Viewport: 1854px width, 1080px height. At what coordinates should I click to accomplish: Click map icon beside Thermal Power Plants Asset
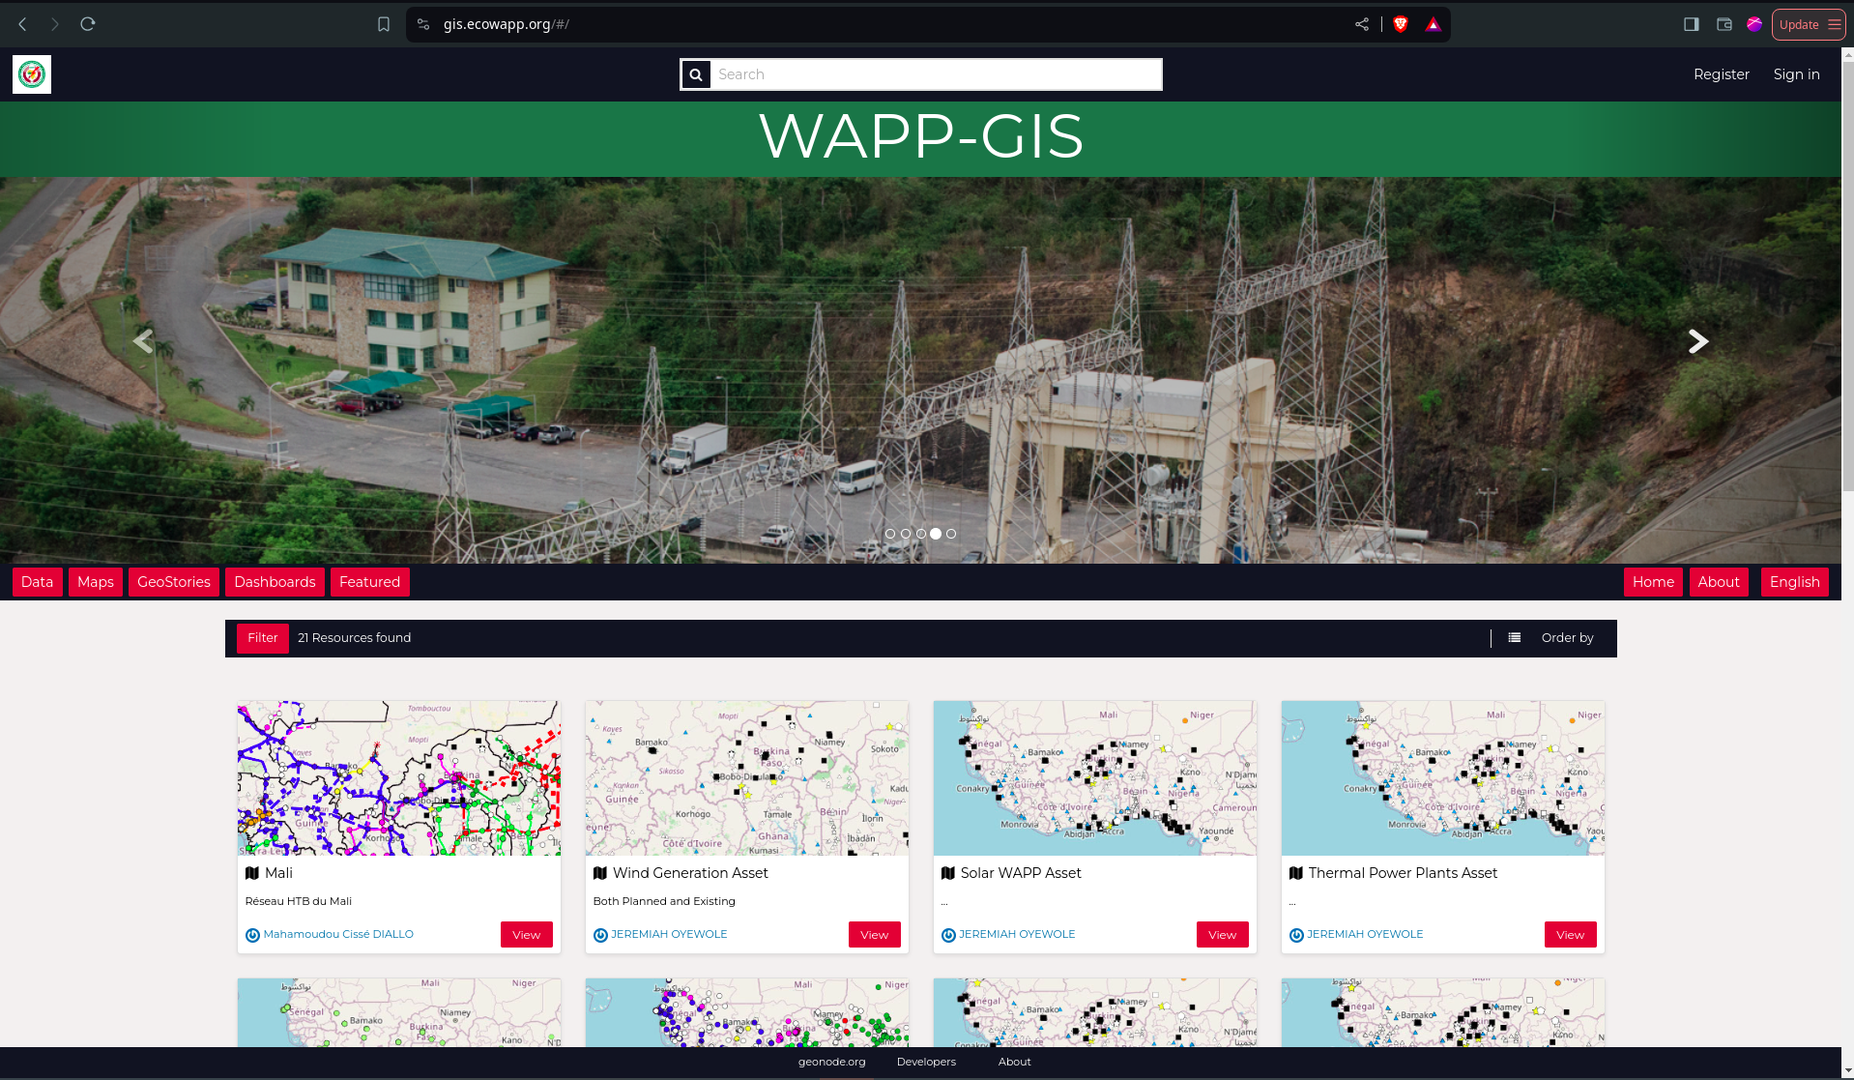tap(1296, 873)
